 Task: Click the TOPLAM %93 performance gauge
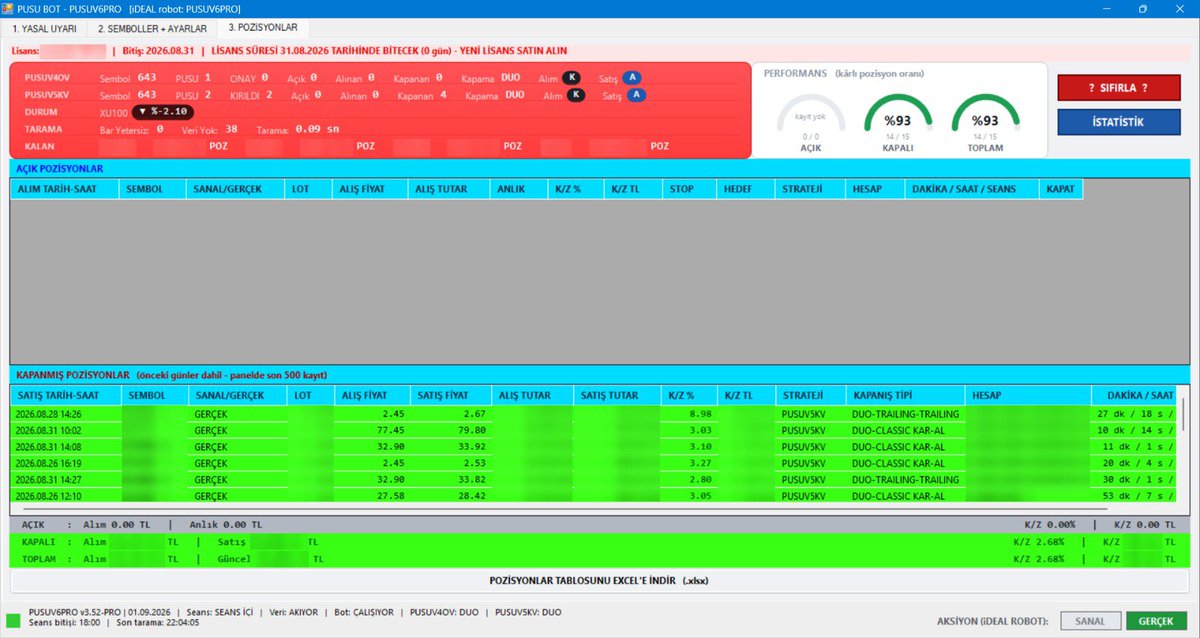click(985, 121)
